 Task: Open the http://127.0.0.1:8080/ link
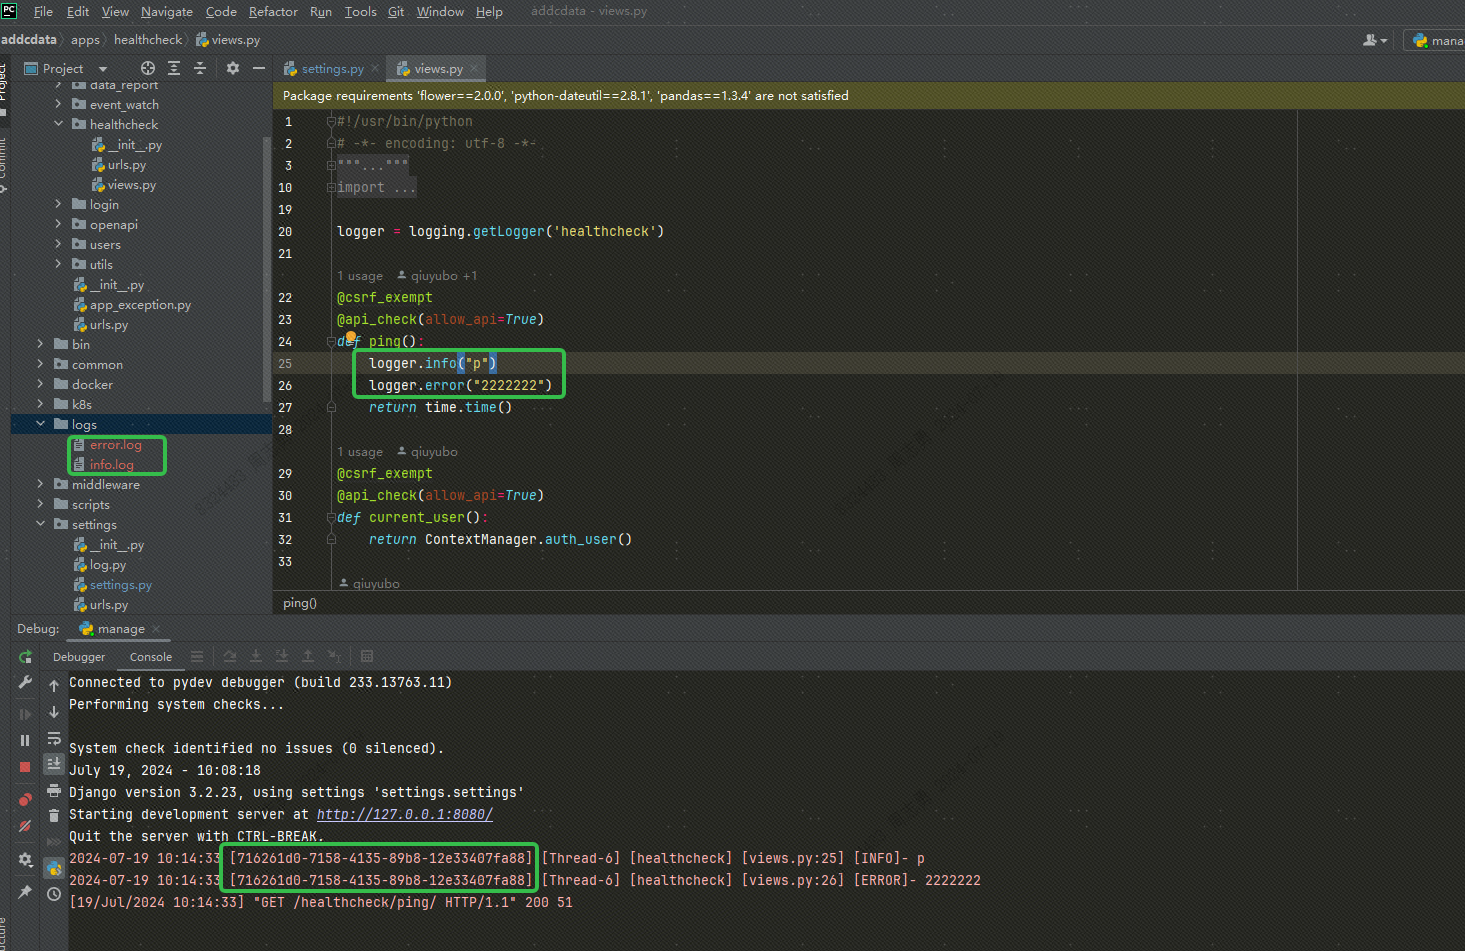405,814
